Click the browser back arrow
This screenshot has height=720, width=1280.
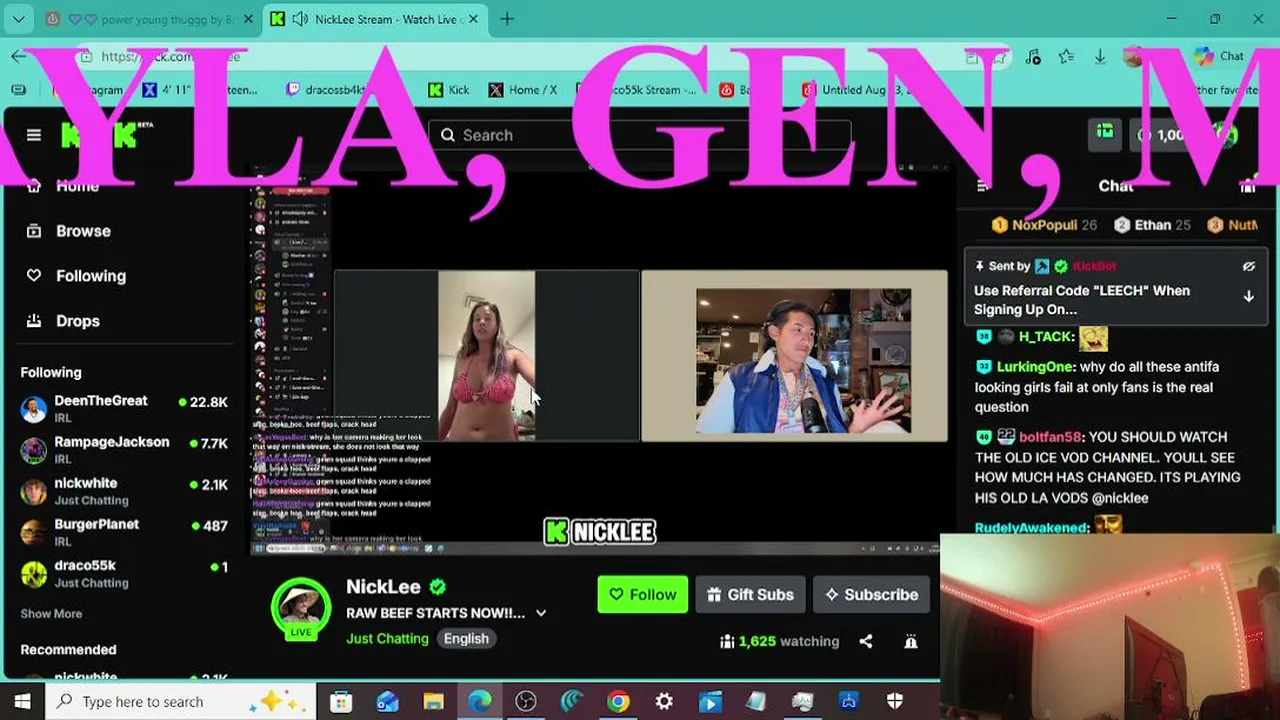coord(19,56)
